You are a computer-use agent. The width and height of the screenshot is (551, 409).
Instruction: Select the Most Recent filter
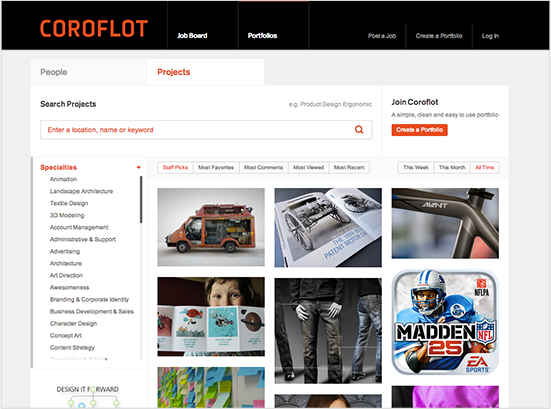(x=349, y=168)
